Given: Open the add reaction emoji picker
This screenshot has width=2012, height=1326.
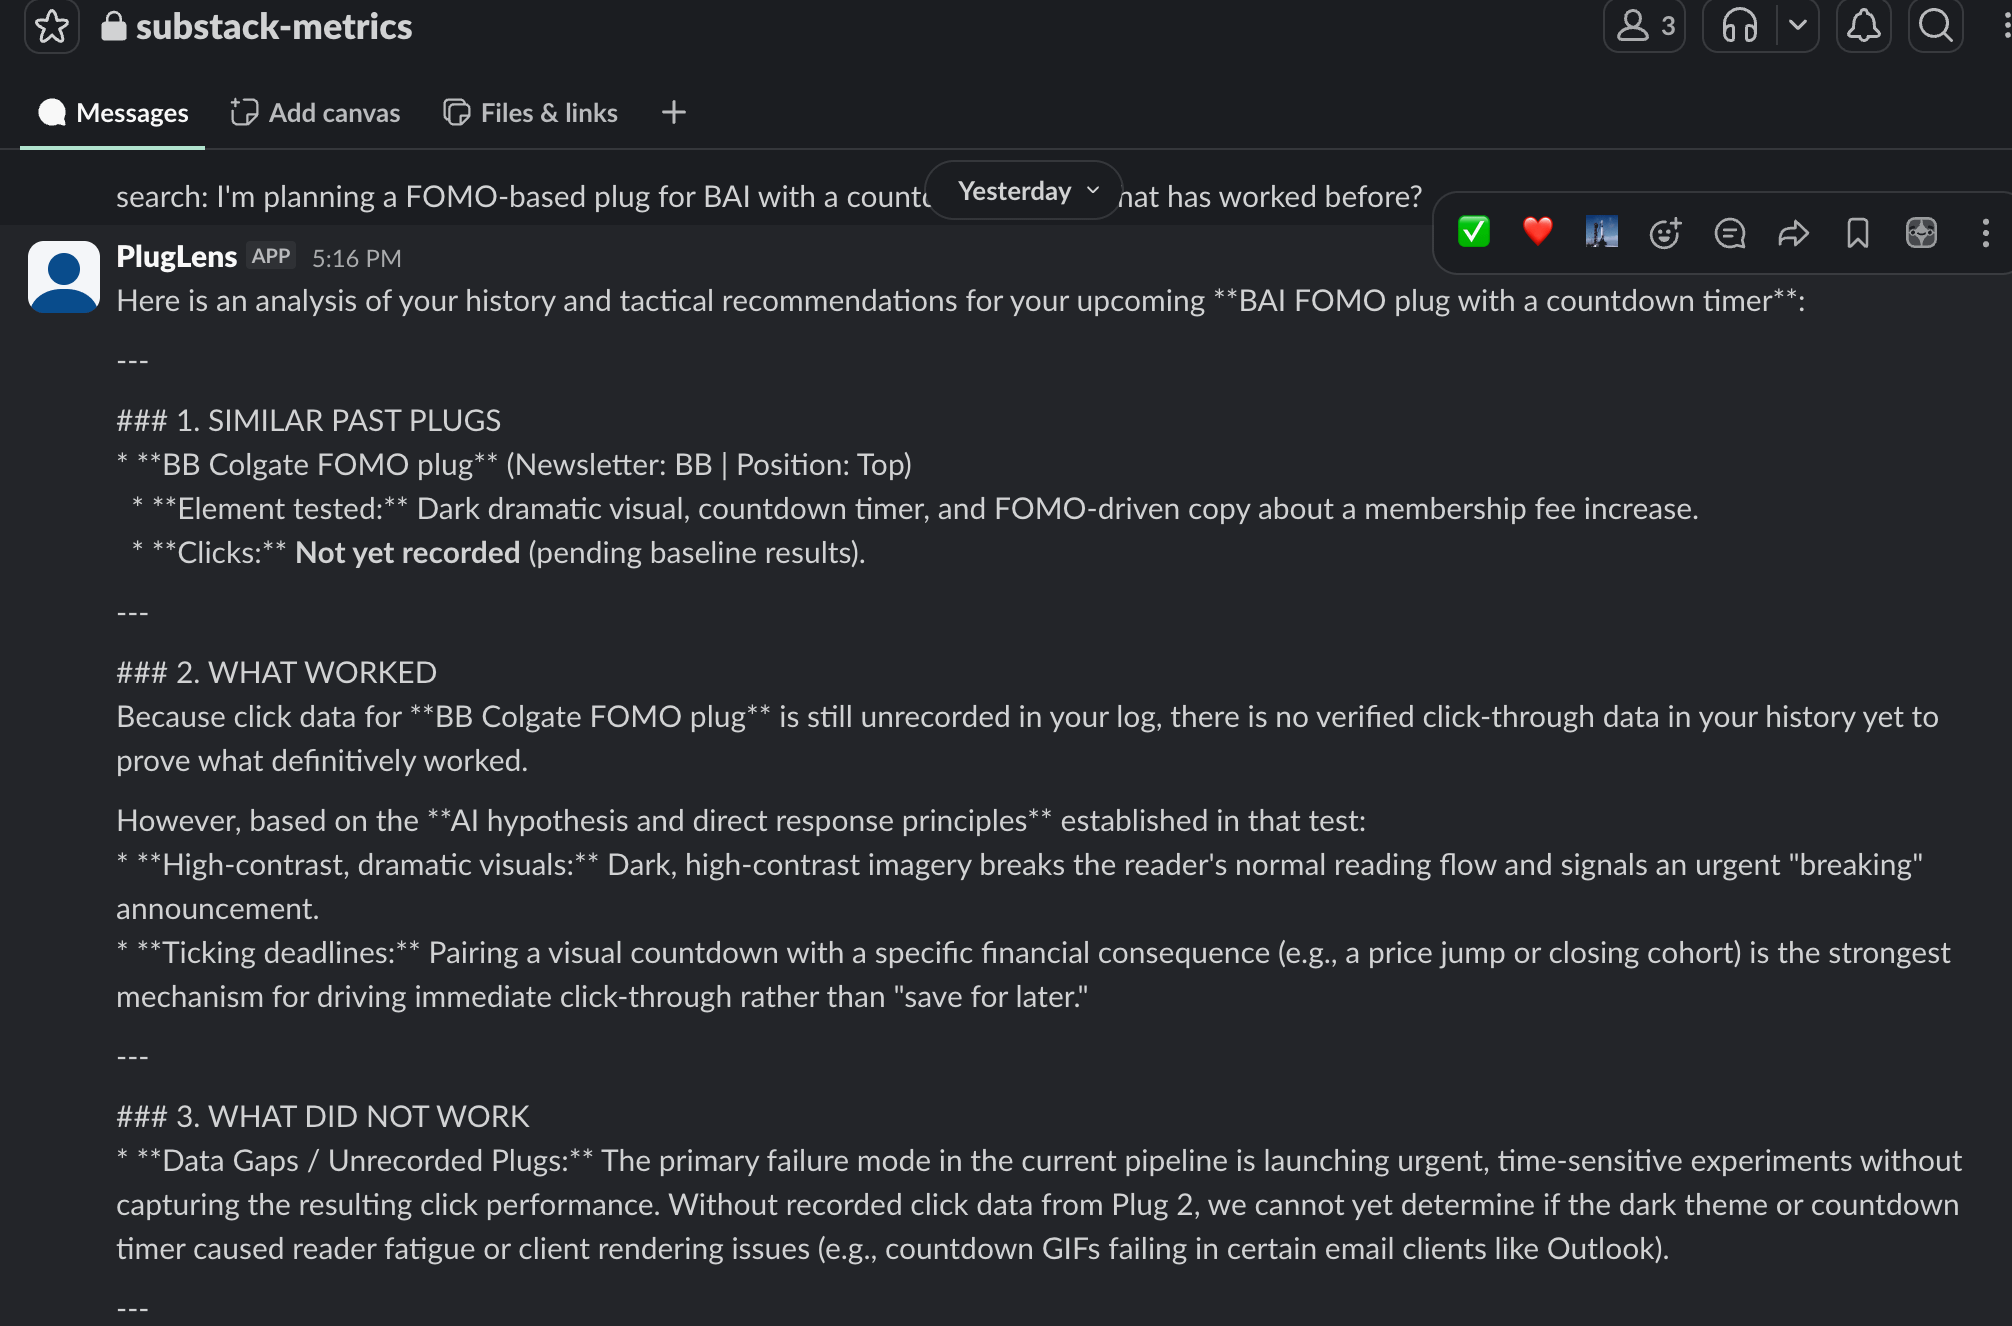Looking at the screenshot, I should pos(1665,233).
